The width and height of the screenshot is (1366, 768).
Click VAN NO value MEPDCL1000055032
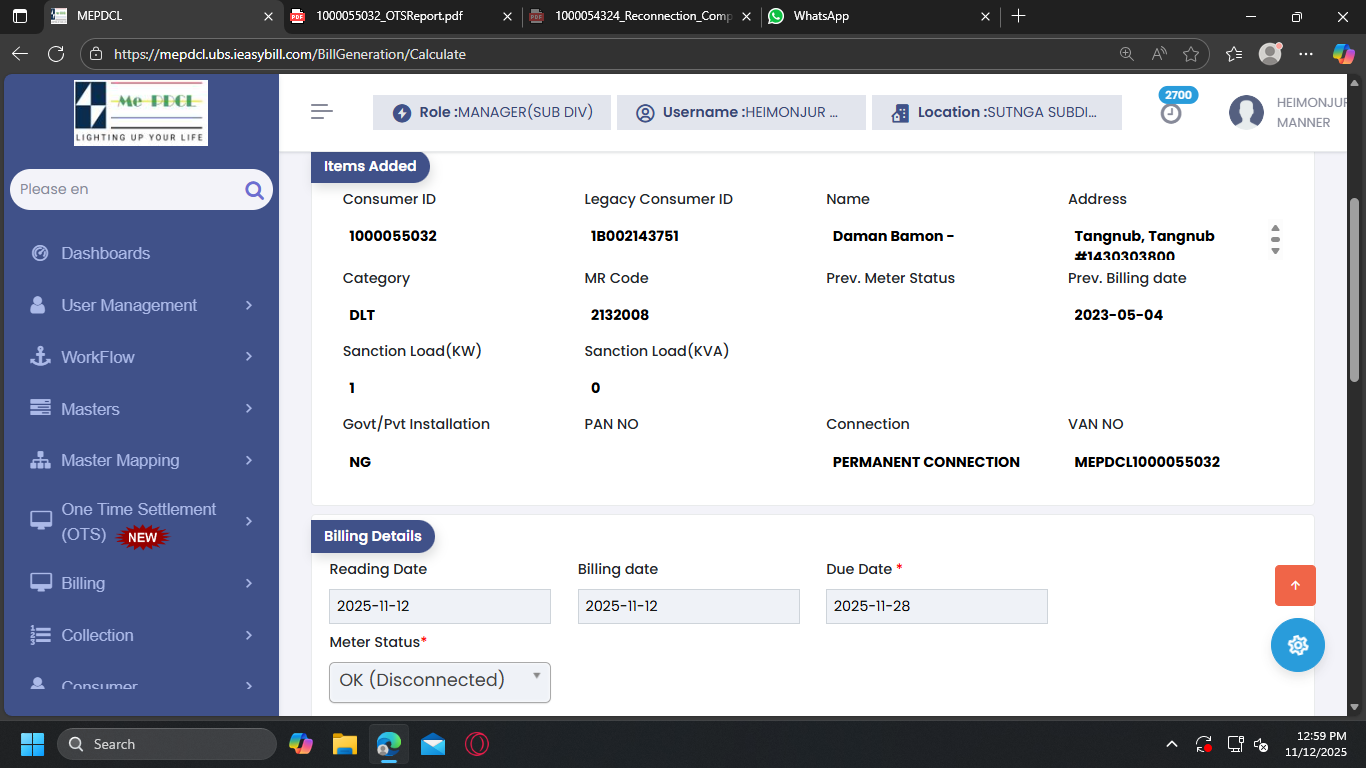pyautogui.click(x=1147, y=462)
